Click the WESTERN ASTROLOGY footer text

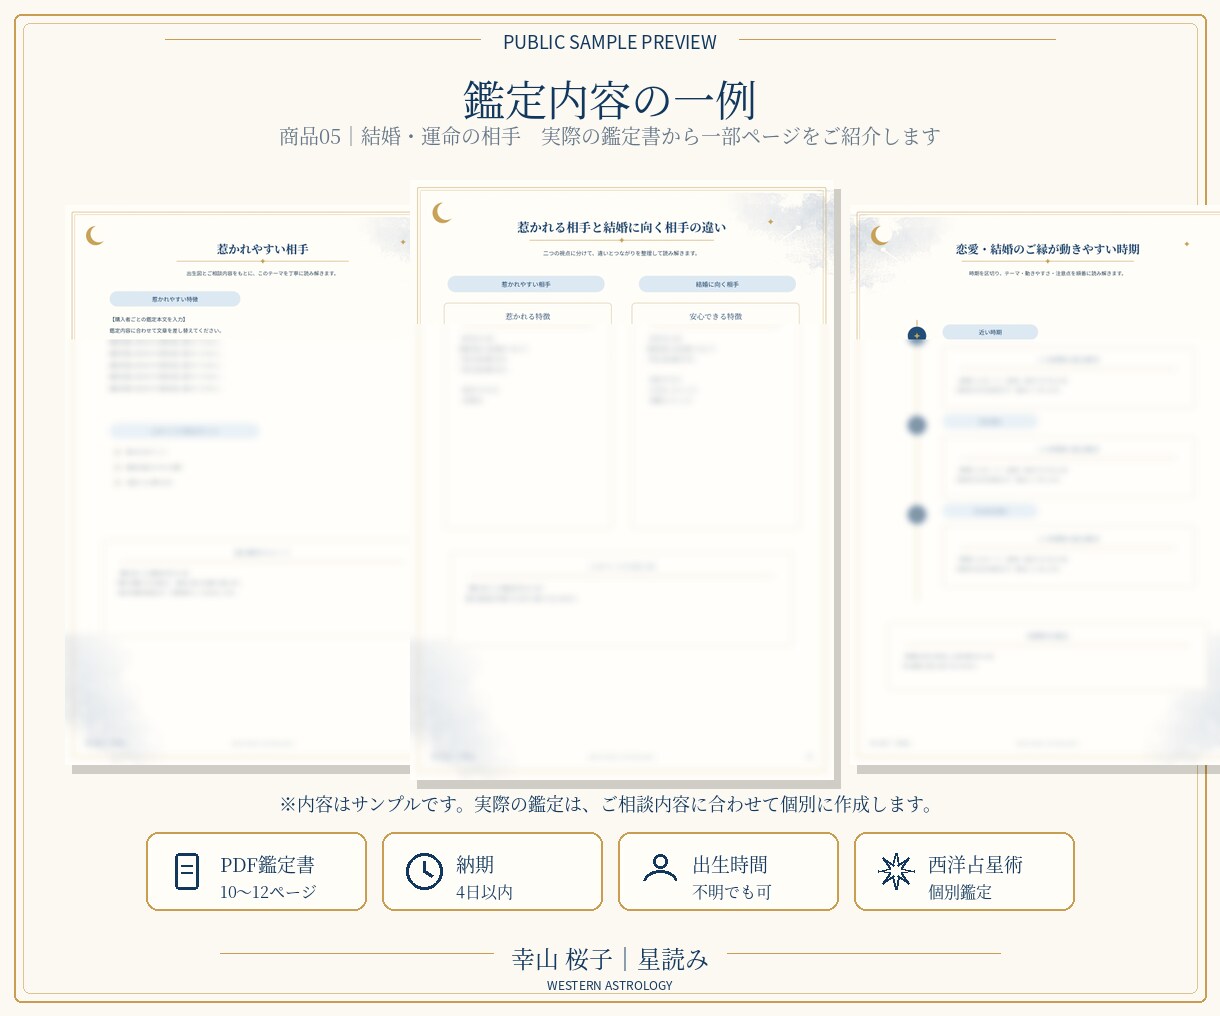pos(610,986)
